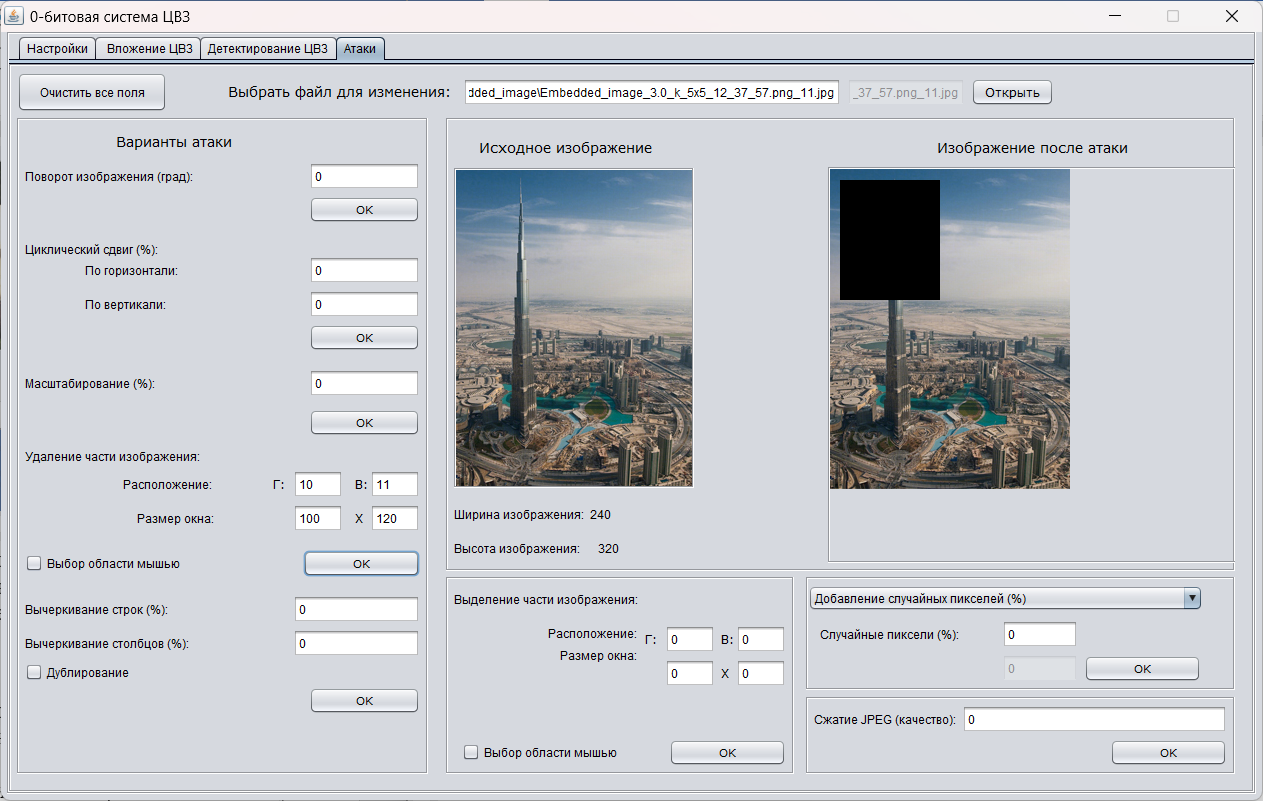
Task: Click the Сжатие JPEG quality field
Action: click(x=1094, y=719)
